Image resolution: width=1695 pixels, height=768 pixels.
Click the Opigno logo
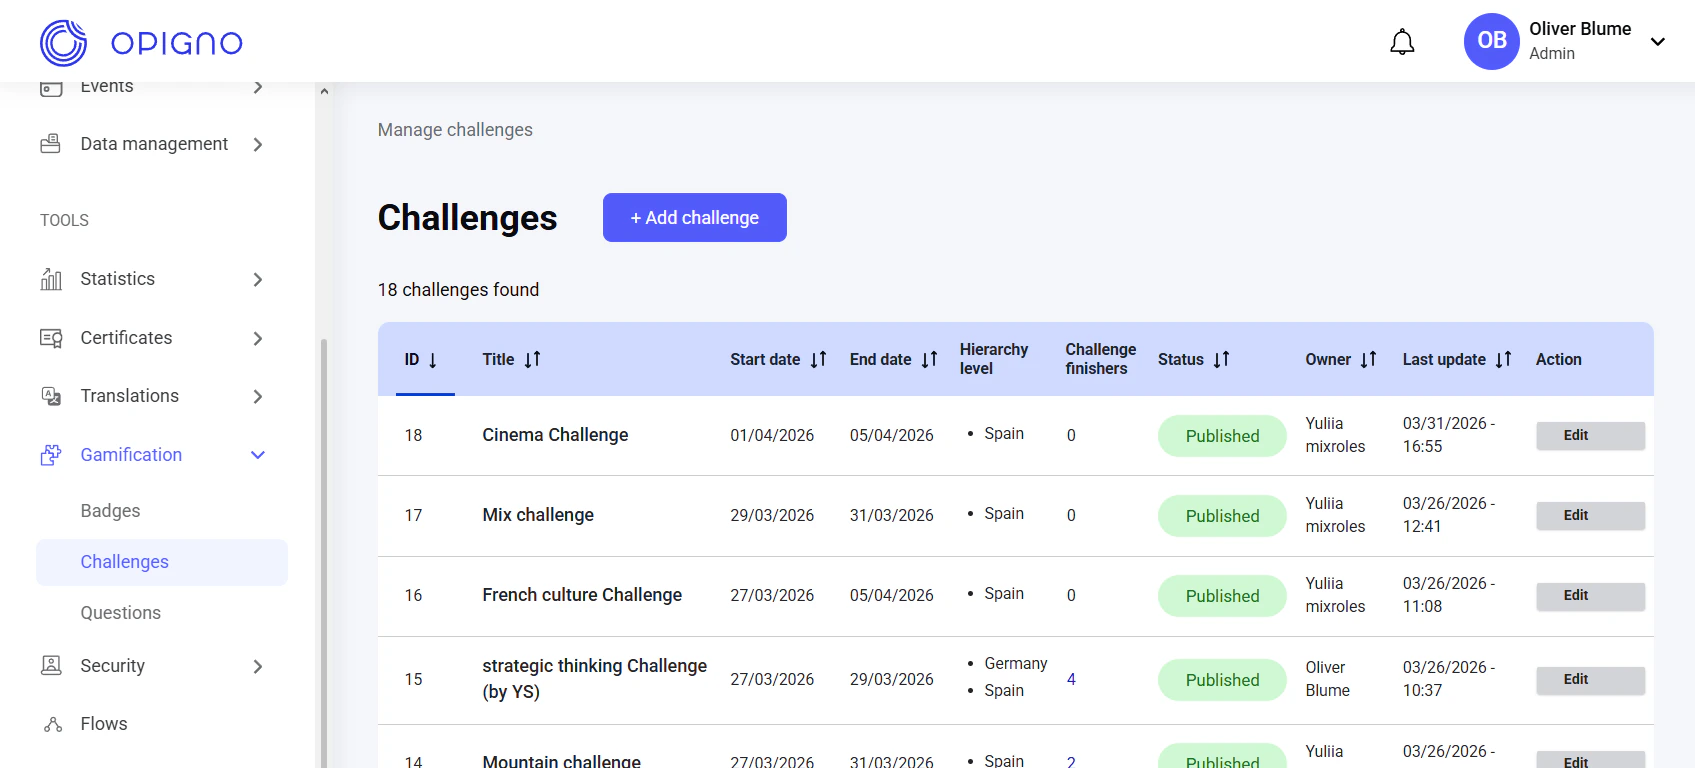click(141, 43)
